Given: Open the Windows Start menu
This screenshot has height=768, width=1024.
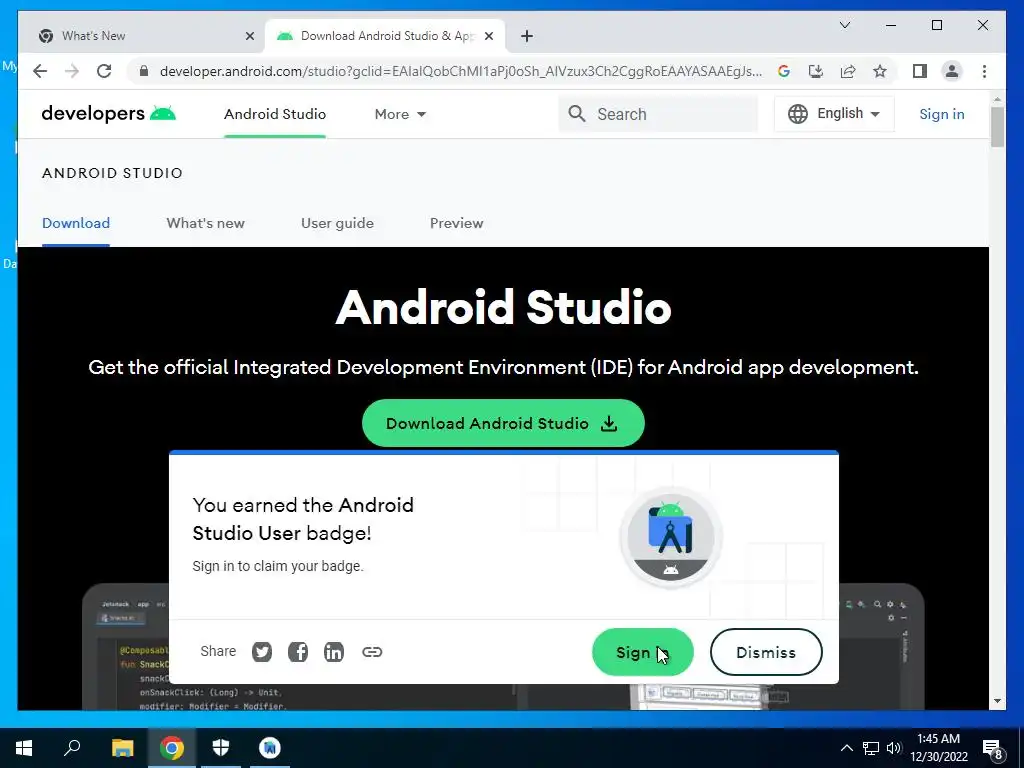Looking at the screenshot, I should tap(24, 748).
